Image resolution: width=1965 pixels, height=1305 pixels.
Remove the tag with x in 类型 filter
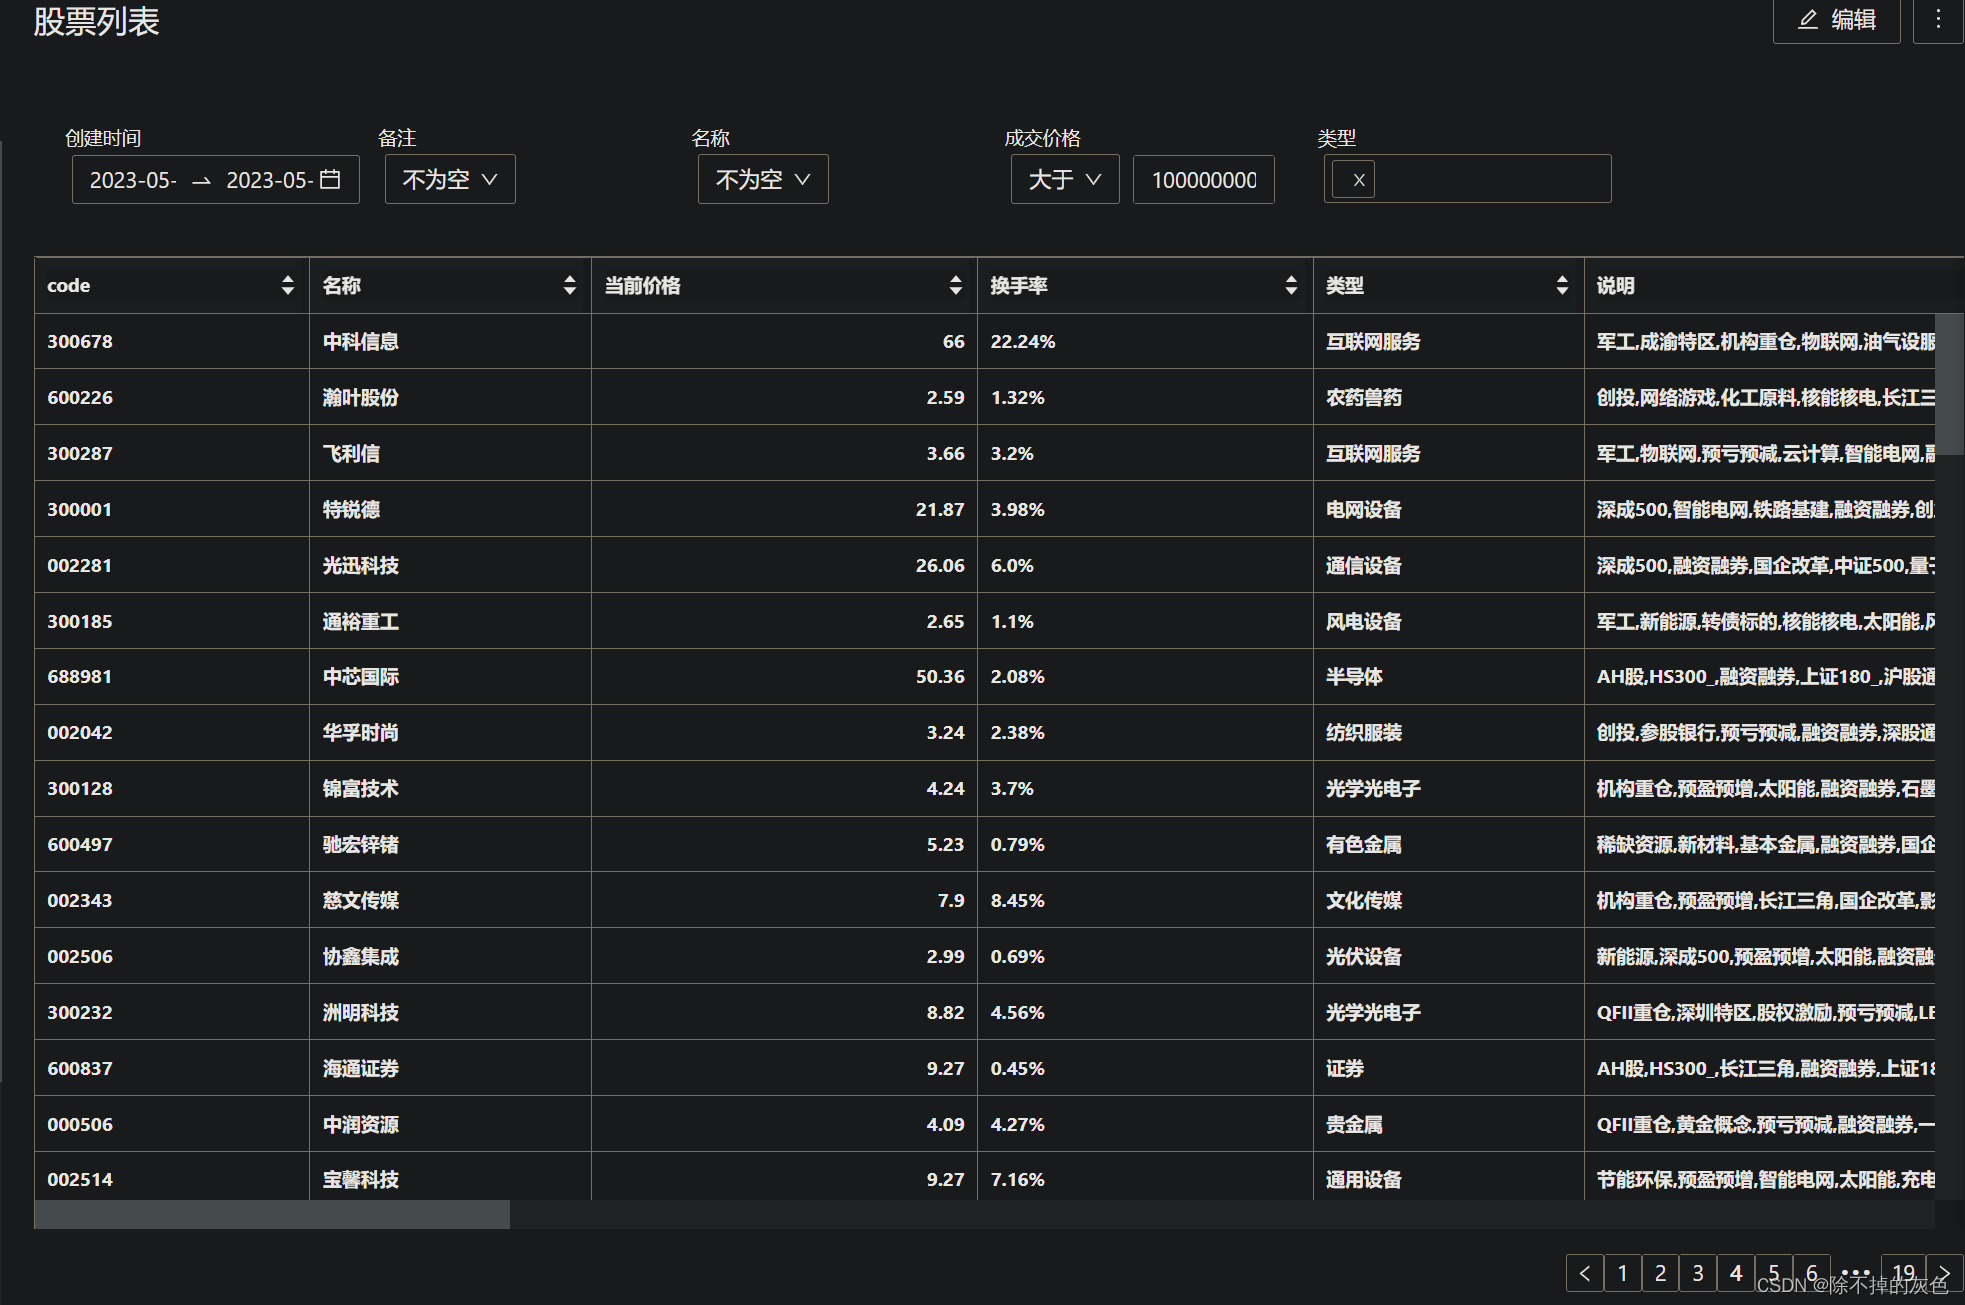1357,180
